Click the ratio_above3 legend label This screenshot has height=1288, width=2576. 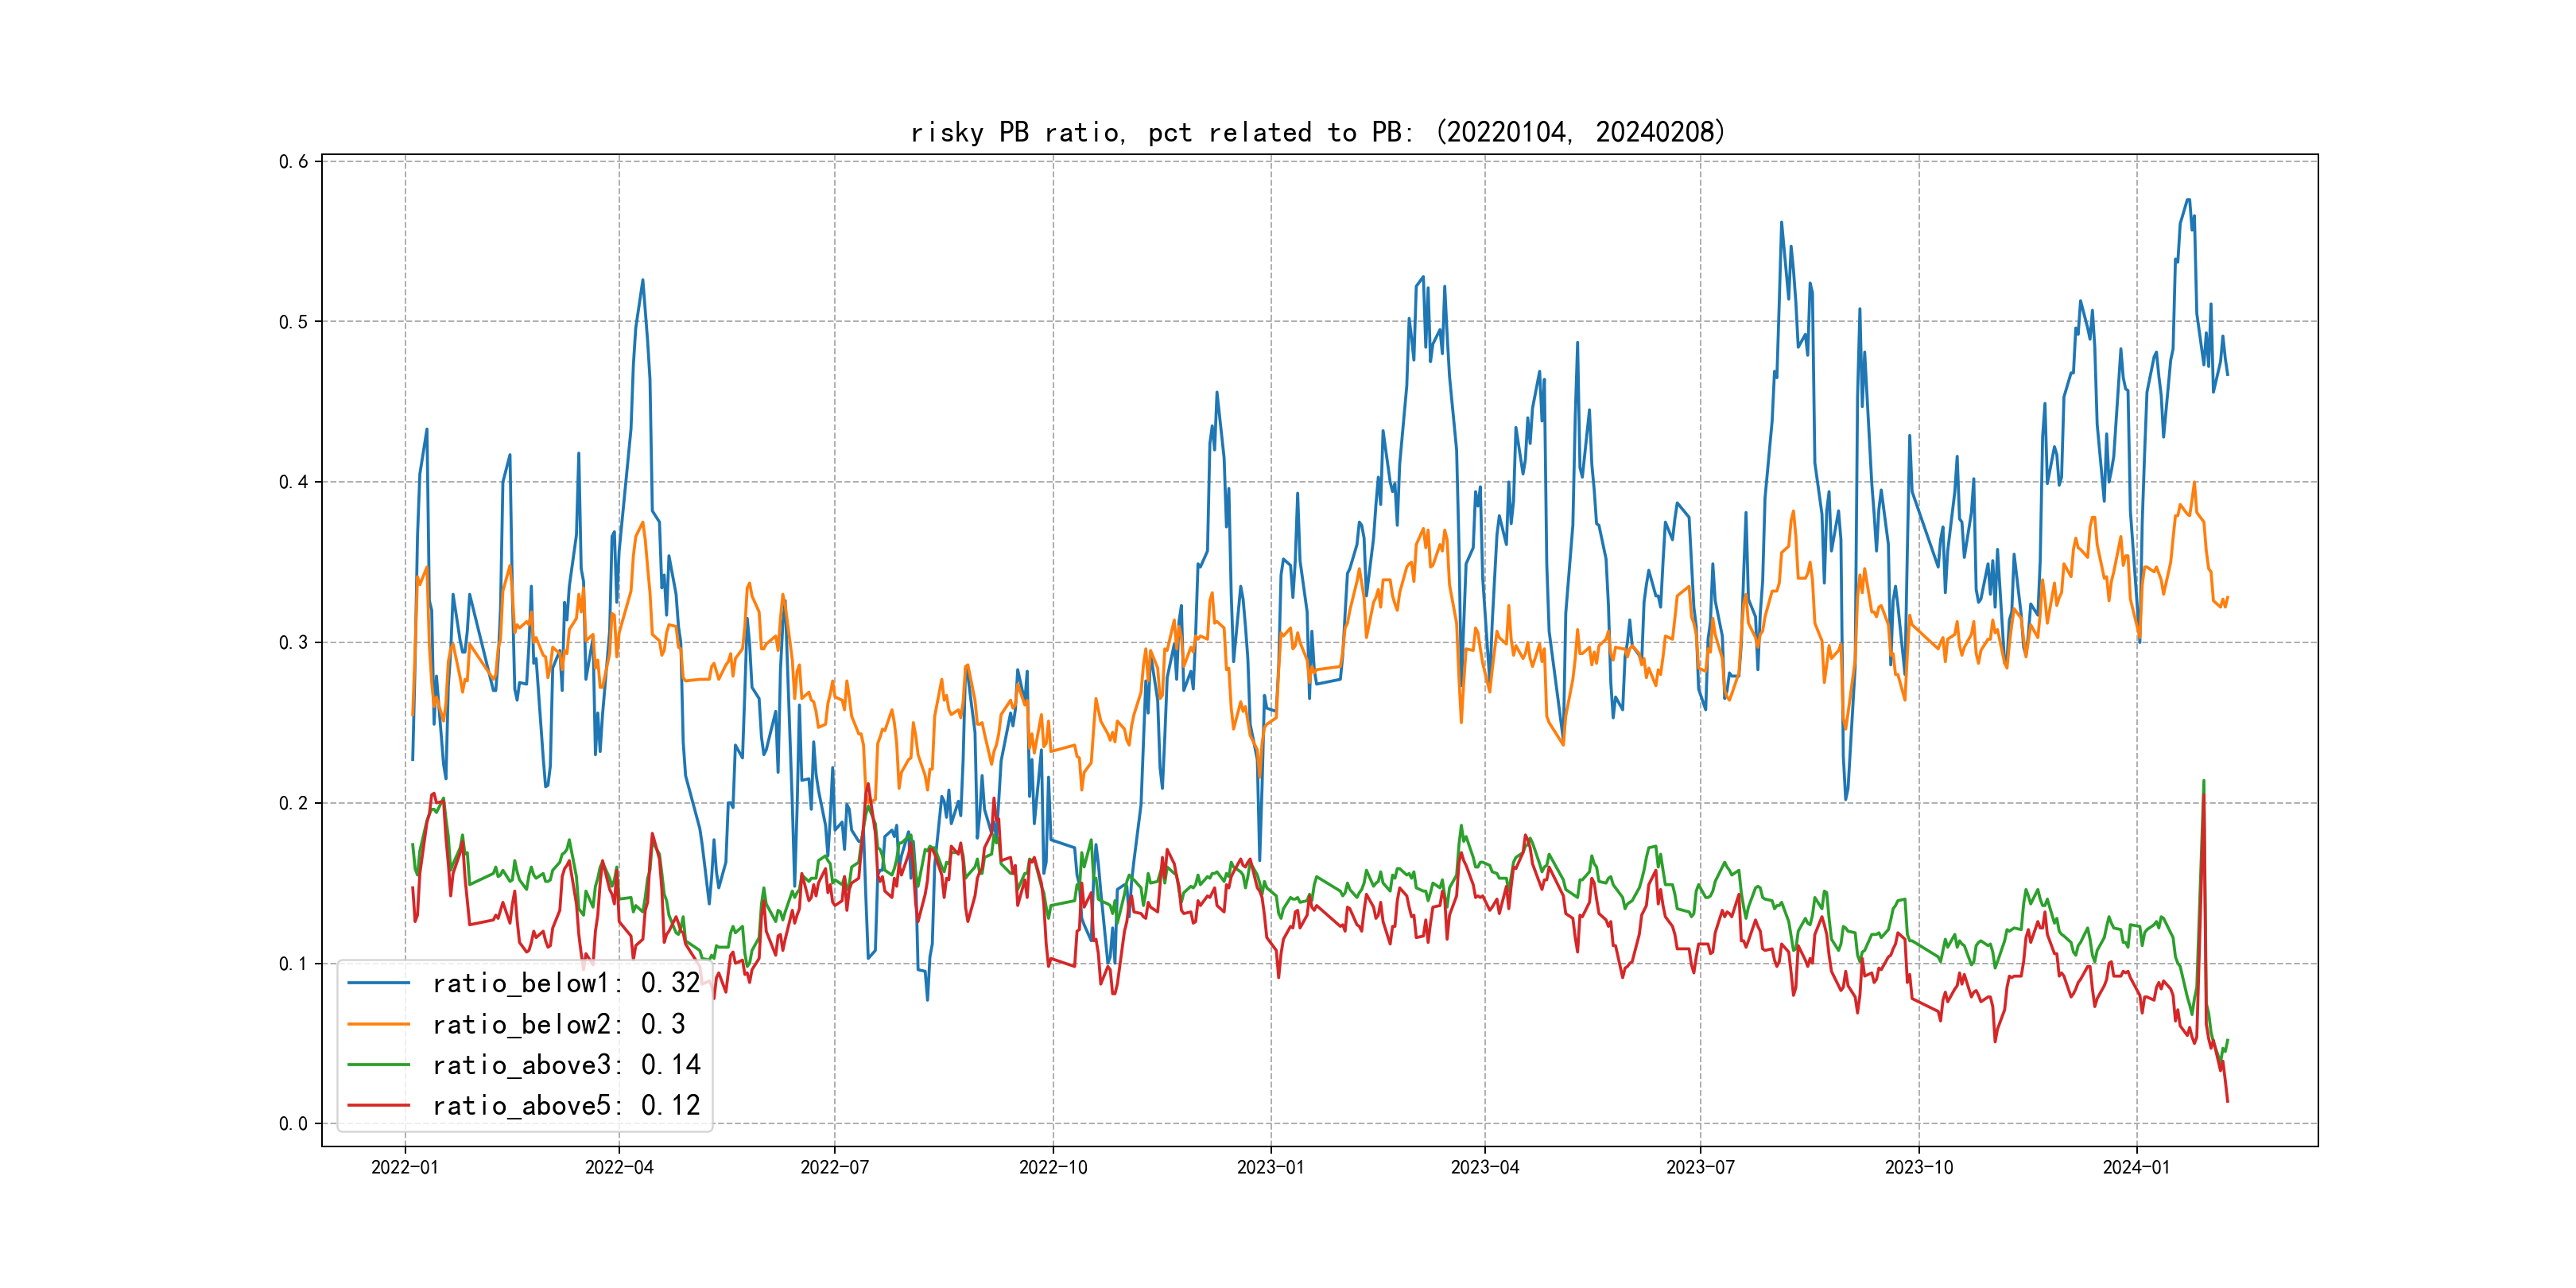pyautogui.click(x=566, y=1065)
